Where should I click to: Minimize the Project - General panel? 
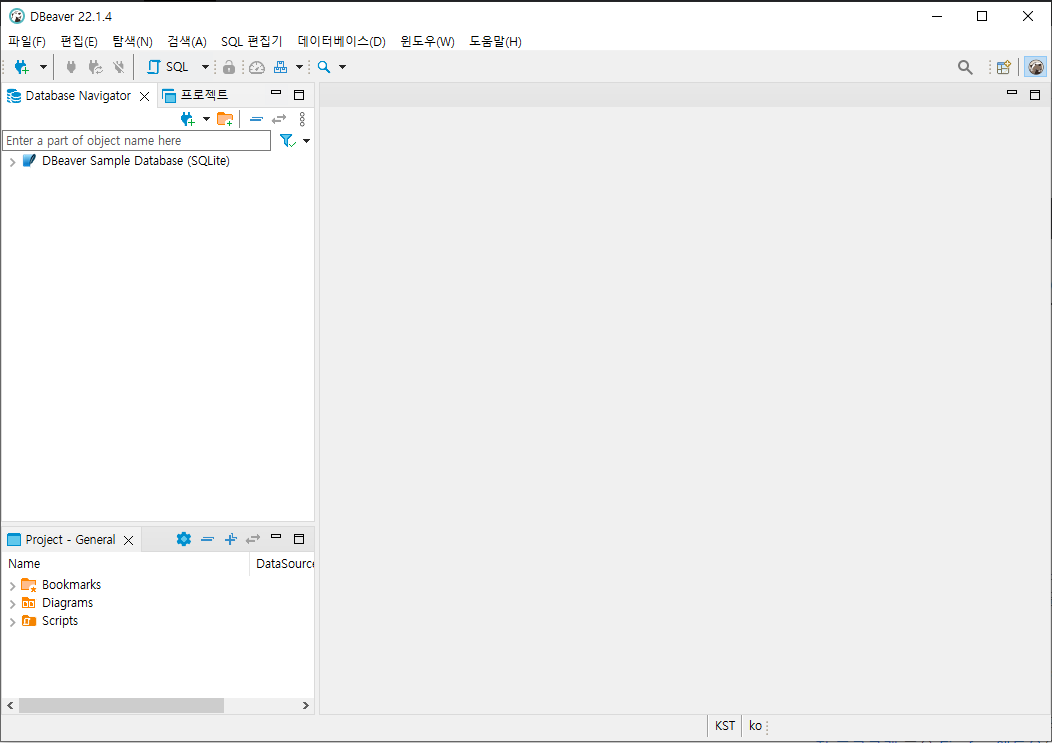click(276, 537)
